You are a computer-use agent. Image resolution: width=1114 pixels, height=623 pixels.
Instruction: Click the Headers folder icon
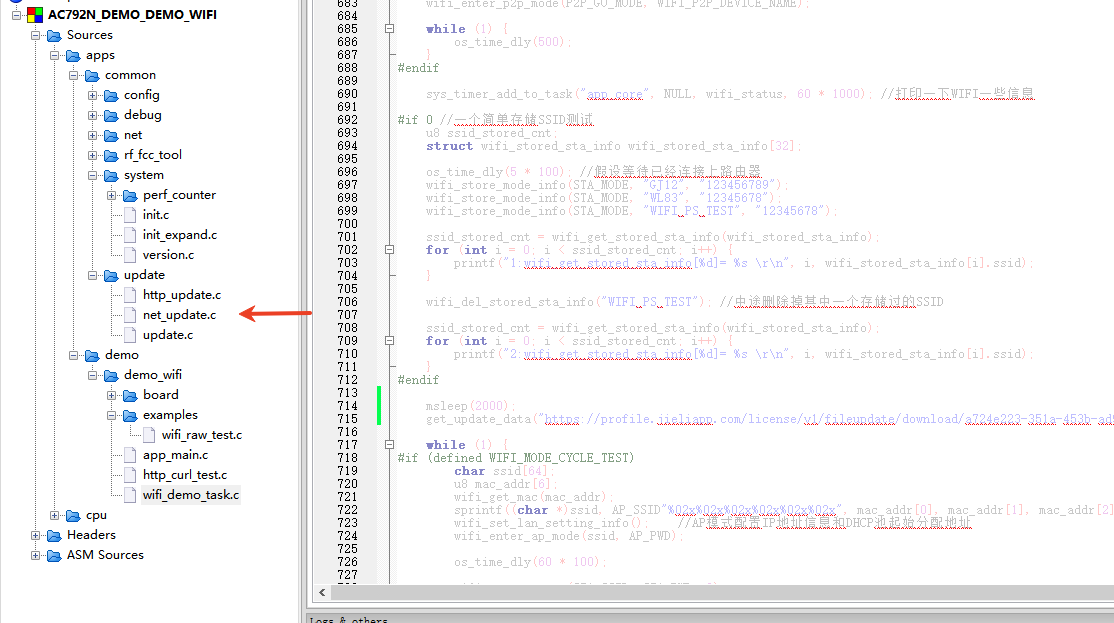54,535
